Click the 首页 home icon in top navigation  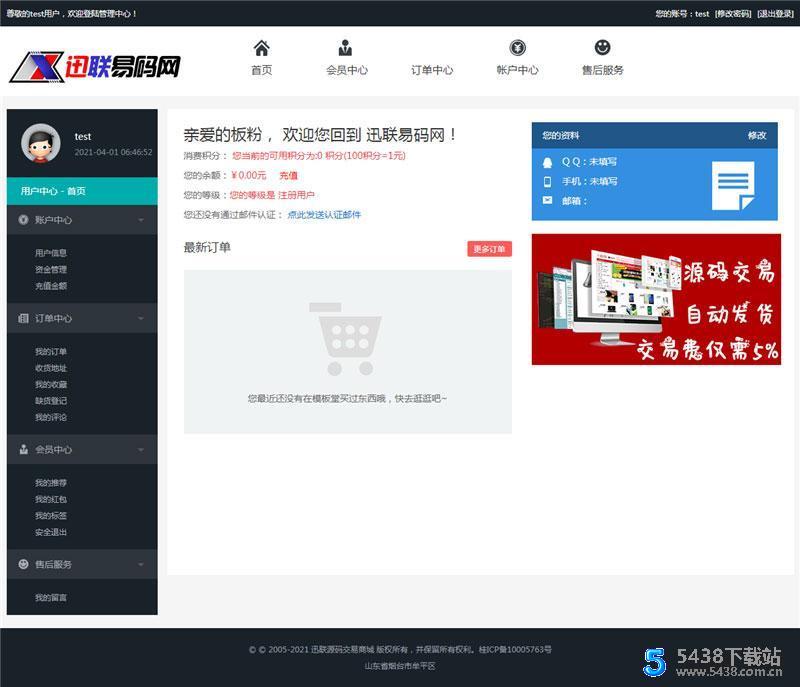261,47
